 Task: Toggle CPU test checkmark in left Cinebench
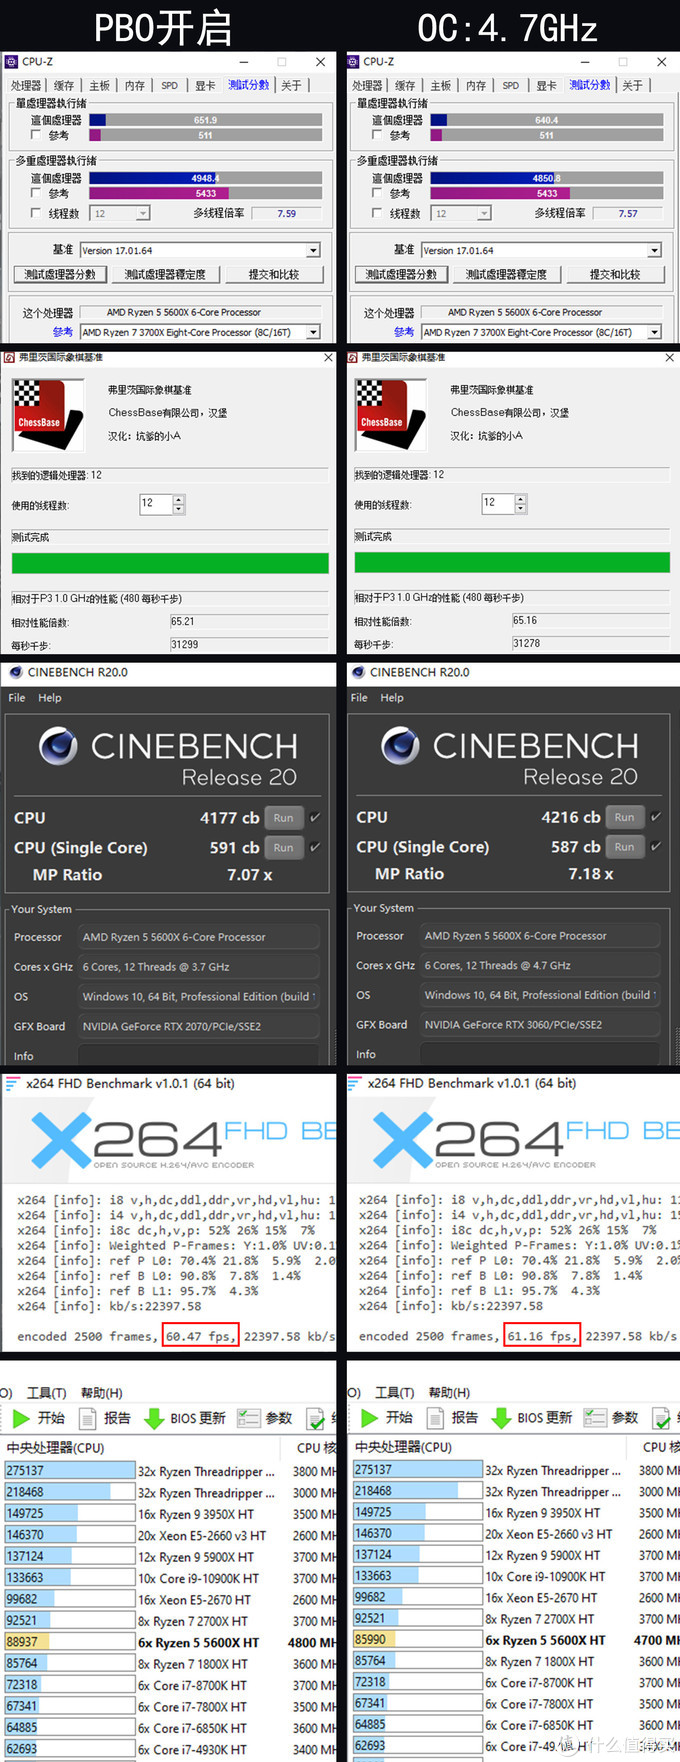tap(315, 817)
